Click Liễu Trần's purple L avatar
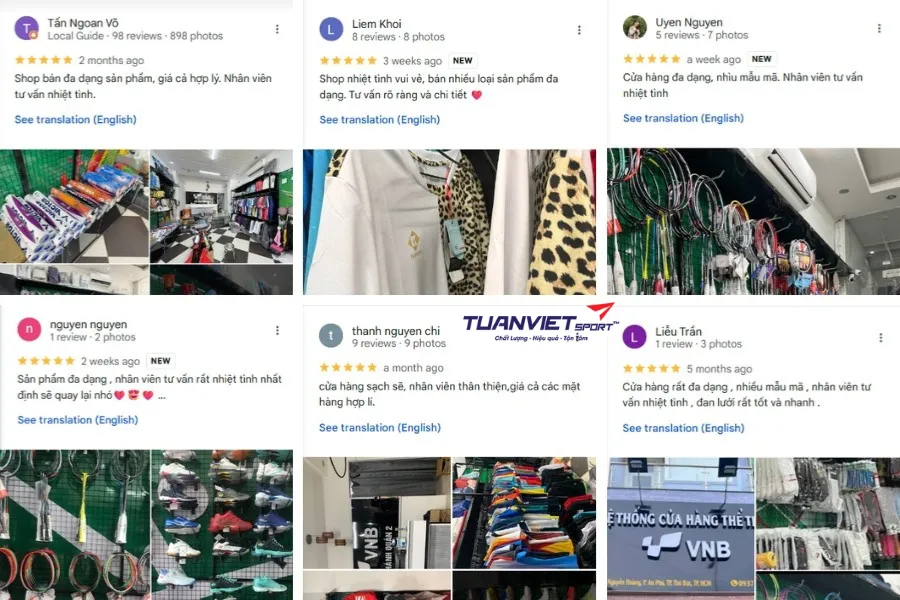Screen dimensions: 900x600 tap(634, 336)
